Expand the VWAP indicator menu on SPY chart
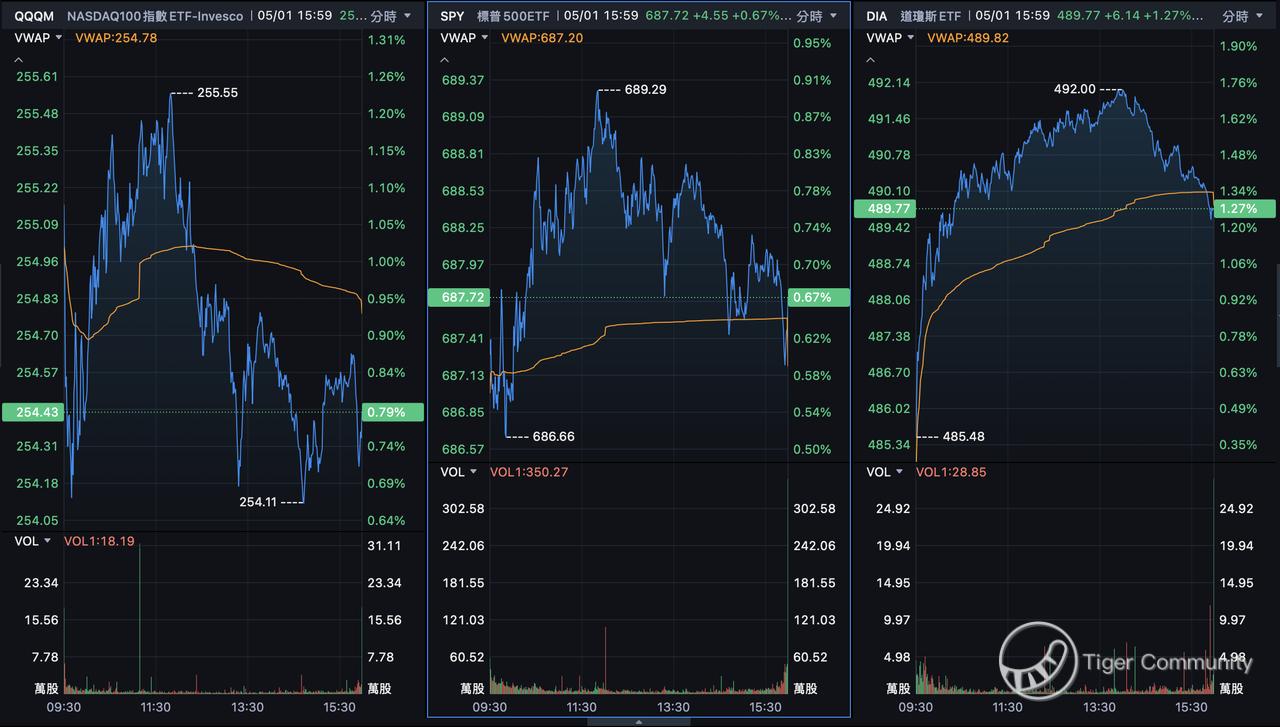 (x=465, y=37)
